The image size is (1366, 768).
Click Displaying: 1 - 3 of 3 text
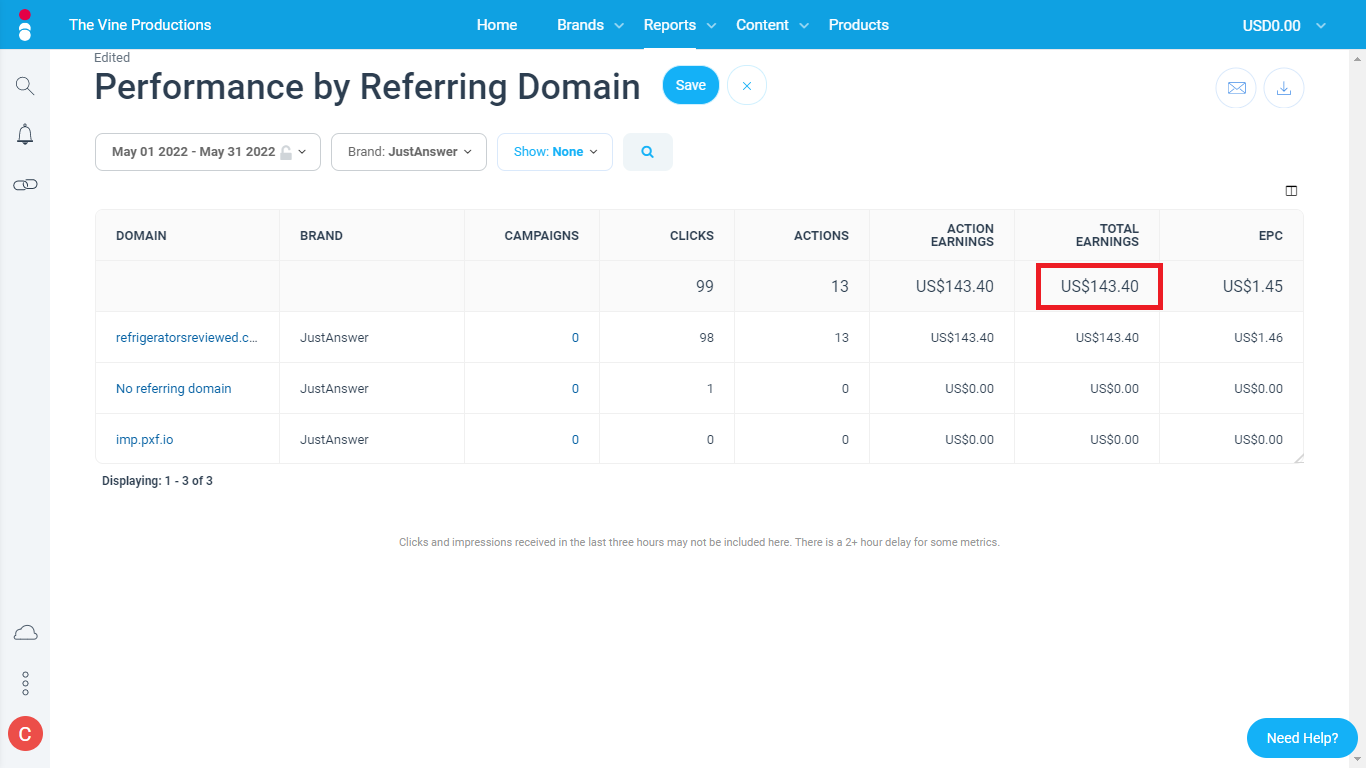[157, 481]
